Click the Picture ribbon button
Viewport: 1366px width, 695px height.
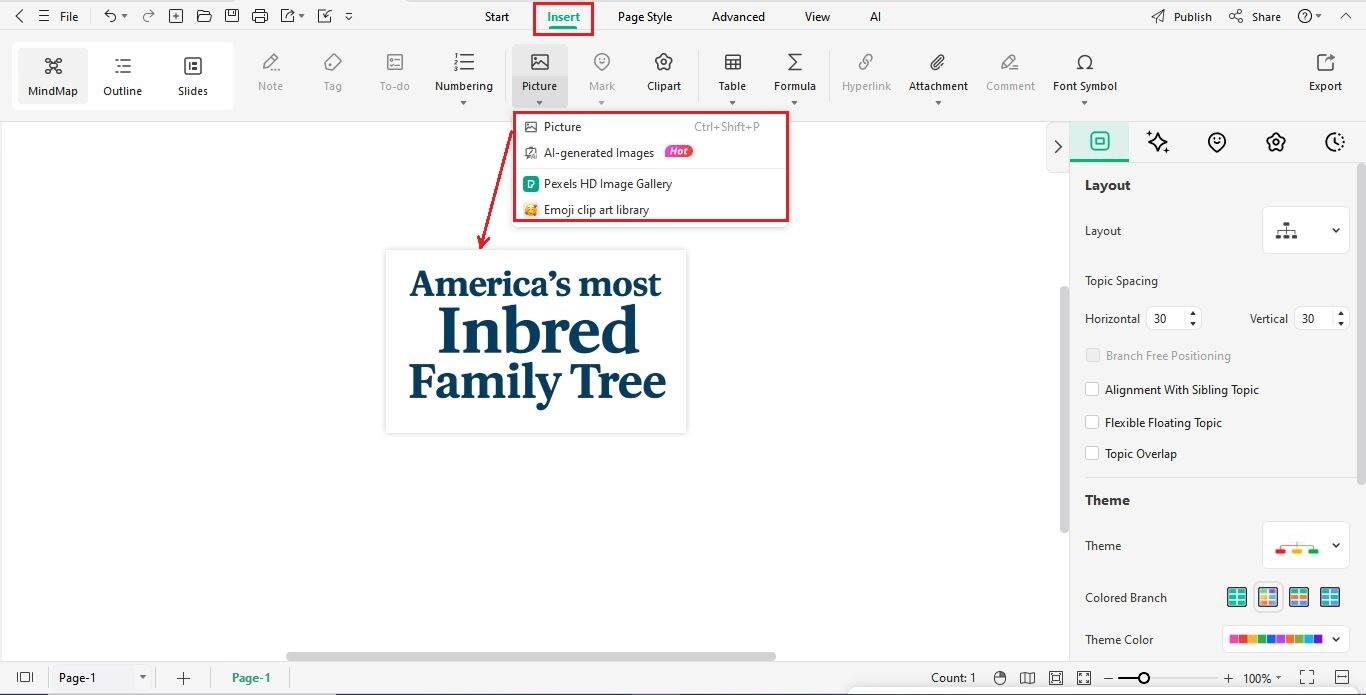540,76
